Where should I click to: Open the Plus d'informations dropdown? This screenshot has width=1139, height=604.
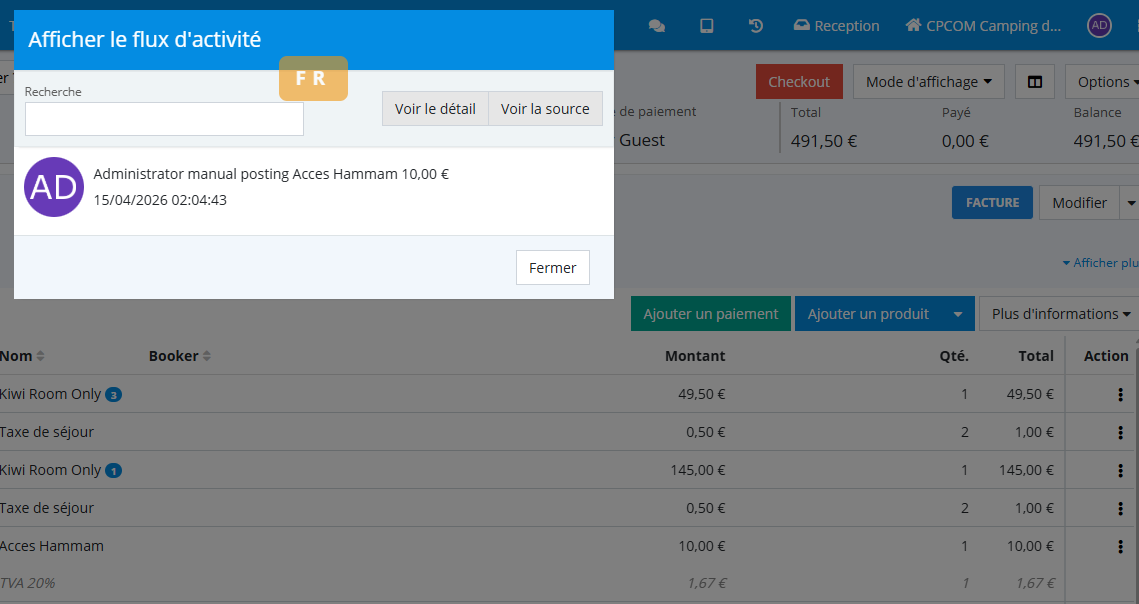pyautogui.click(x=1060, y=314)
